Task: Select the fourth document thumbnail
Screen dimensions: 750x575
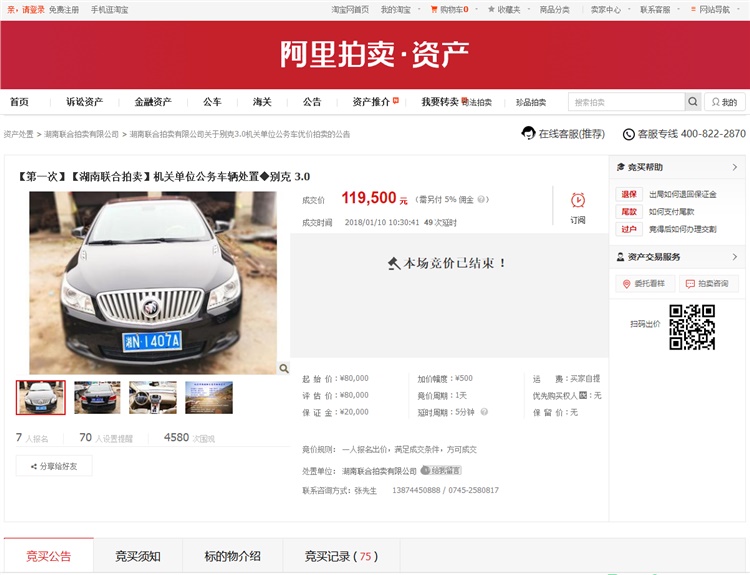Action: tap(209, 398)
